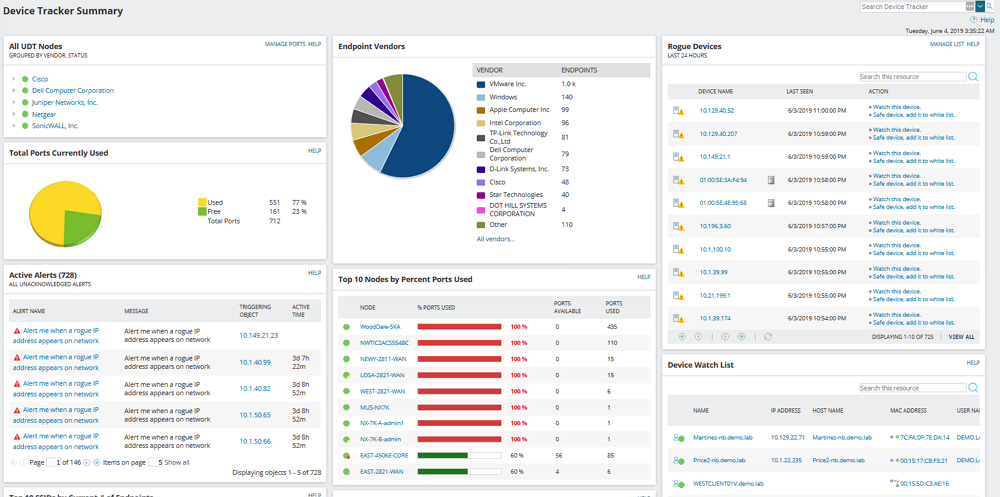The height and width of the screenshot is (497, 1000).
Task: Click the VMware Inc. dark blue legend swatch
Action: tap(481, 84)
